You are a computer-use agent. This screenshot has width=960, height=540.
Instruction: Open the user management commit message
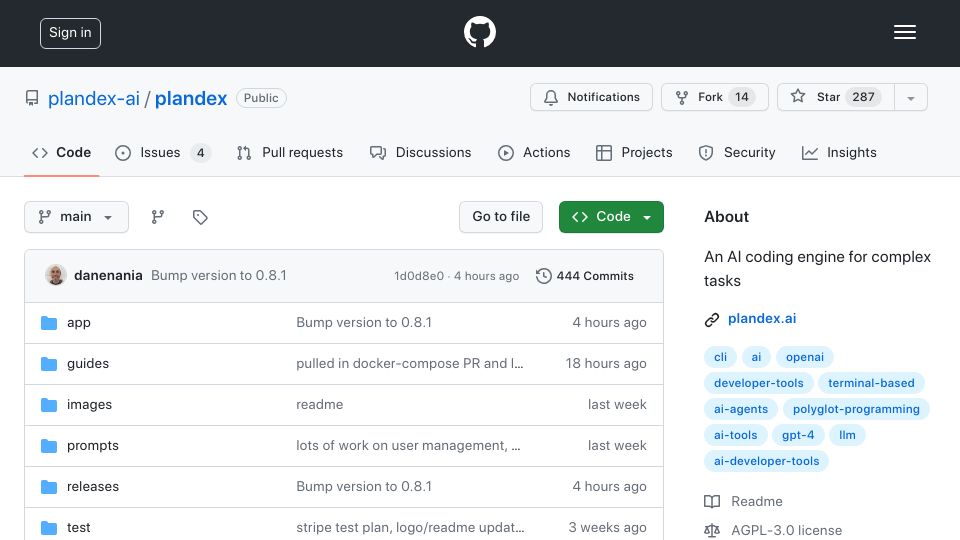coord(408,446)
